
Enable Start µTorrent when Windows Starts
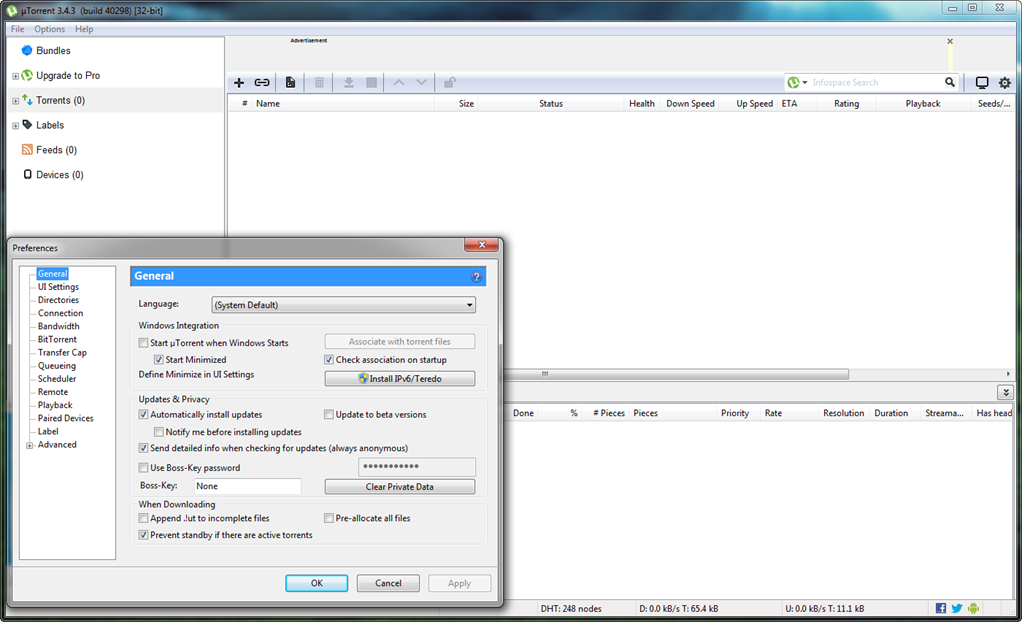click(143, 343)
